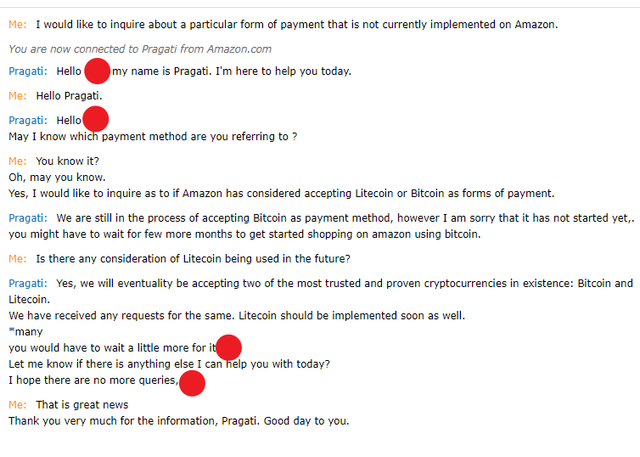Click the red dot on the standalone "Hello" line
The width and height of the screenshot is (640, 457).
(96, 119)
